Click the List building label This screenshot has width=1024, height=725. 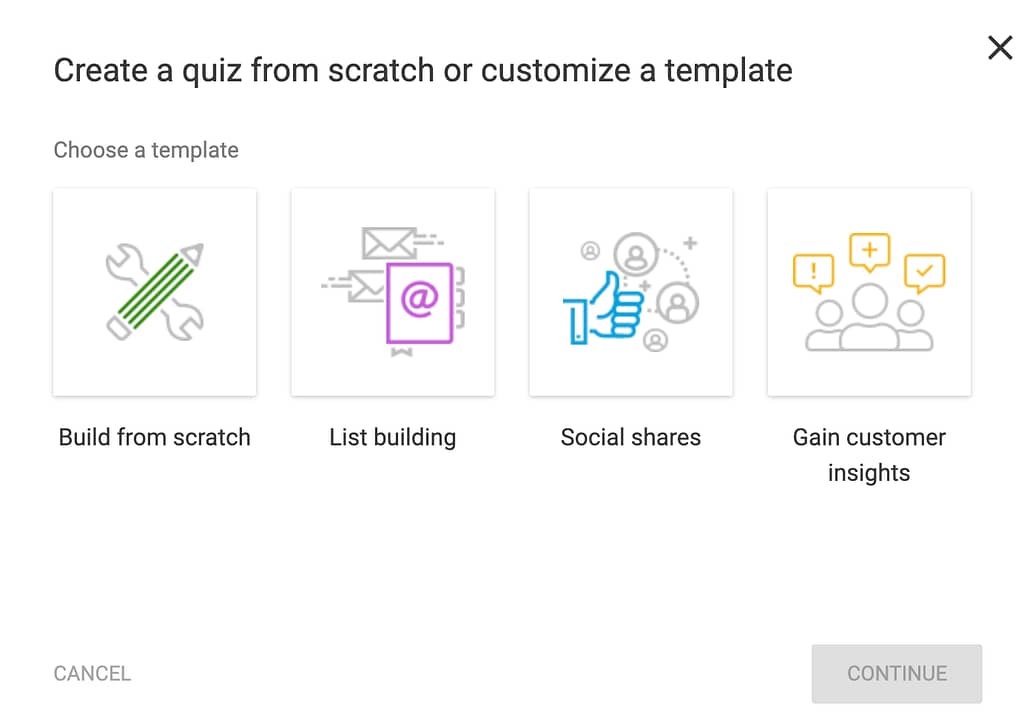coord(392,437)
